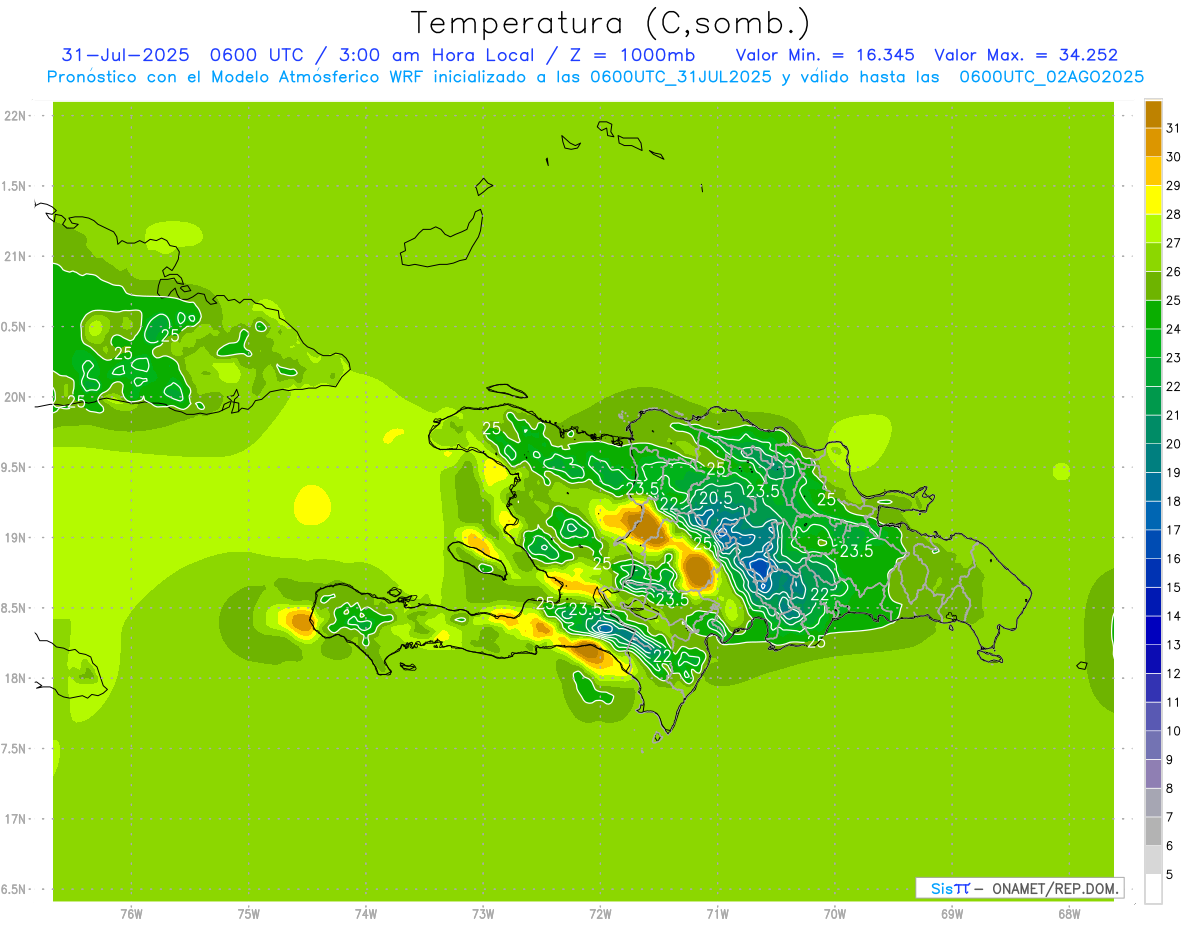Click the "23" color scale label
Screen dimensions: 1200x927
click(x=1173, y=358)
